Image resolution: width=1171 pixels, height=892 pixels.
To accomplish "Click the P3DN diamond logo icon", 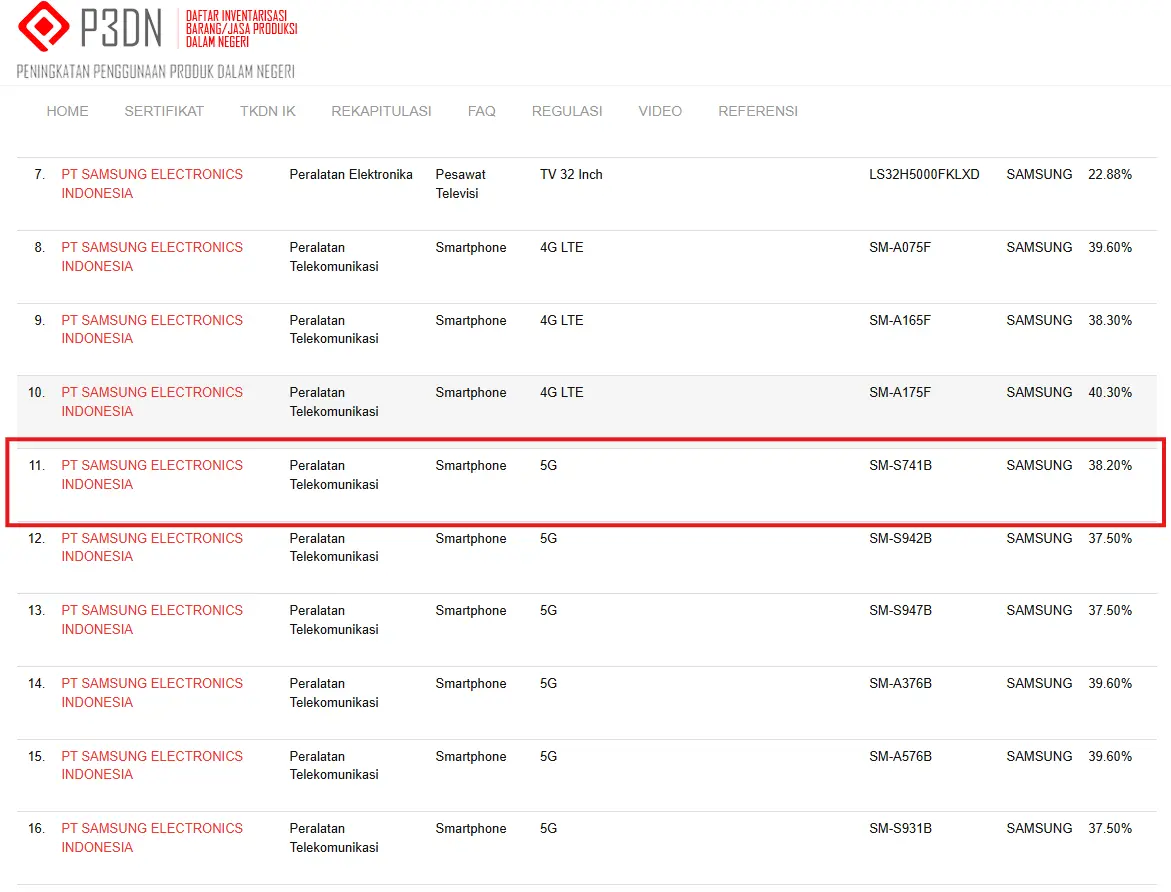I will 43,26.
